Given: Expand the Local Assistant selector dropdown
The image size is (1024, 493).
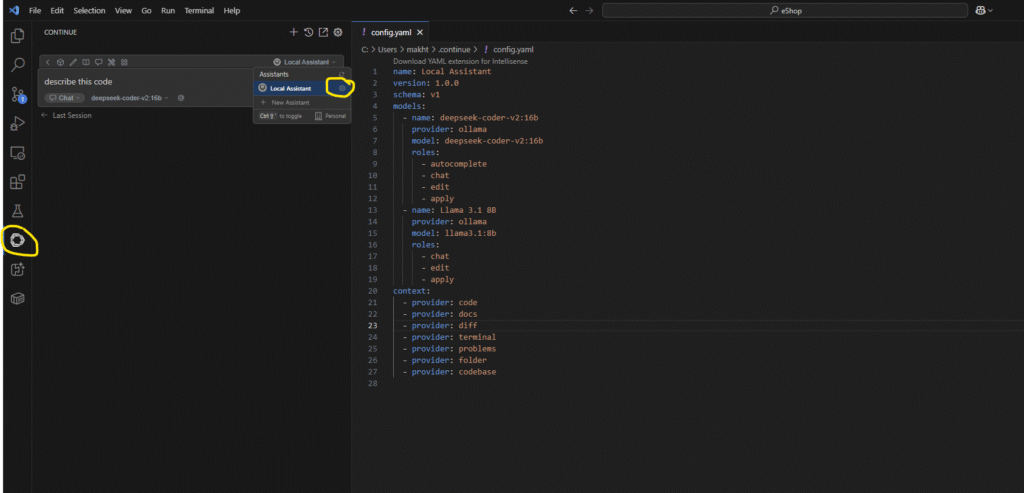Looking at the screenshot, I should pos(304,62).
